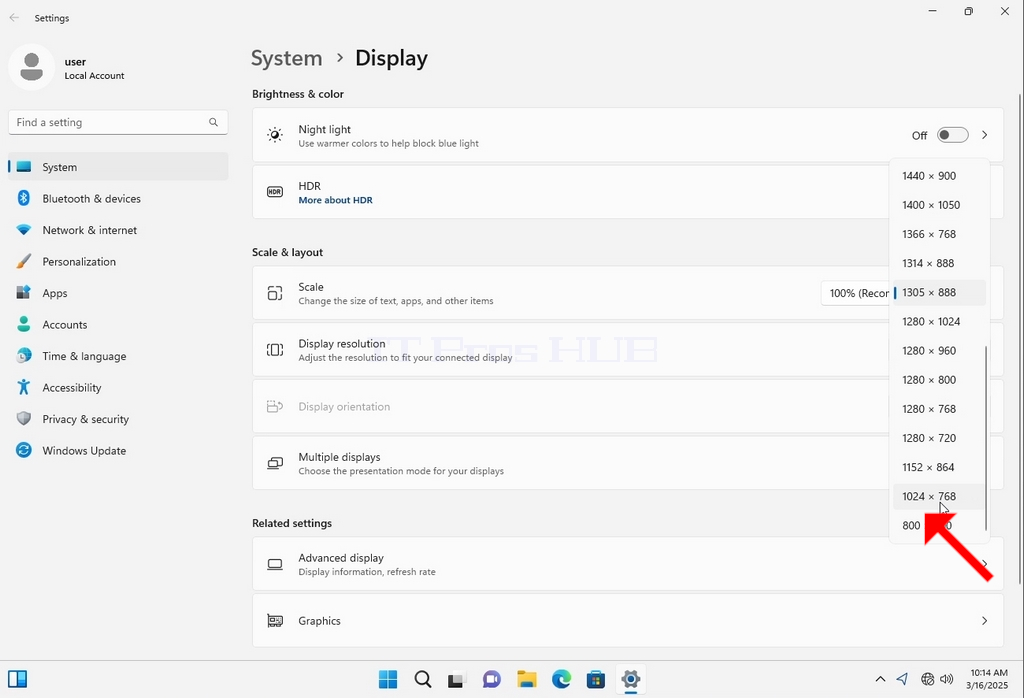Select the current 1305 × 888 resolution
Image resolution: width=1024 pixels, height=698 pixels.
point(939,293)
